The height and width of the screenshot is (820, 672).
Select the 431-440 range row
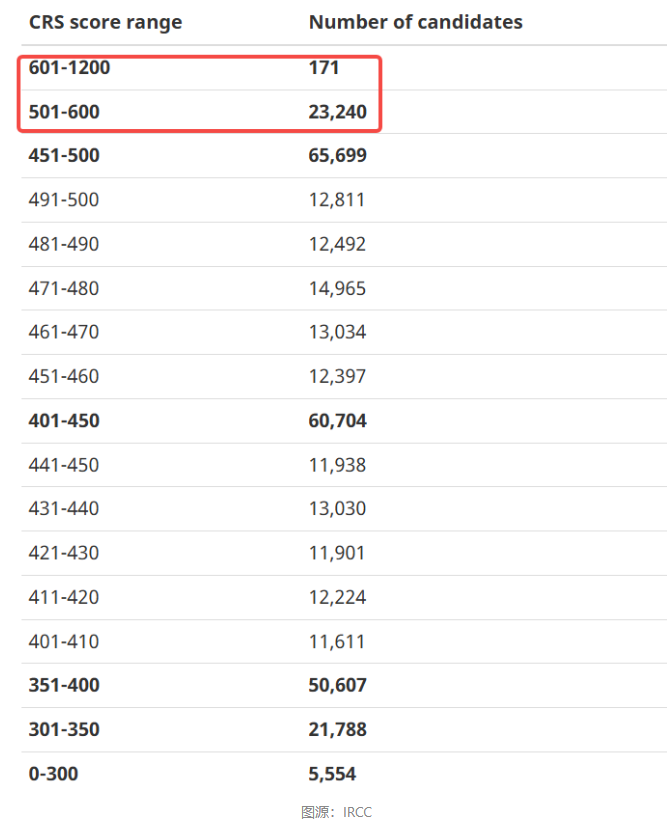pyautogui.click(x=344, y=509)
